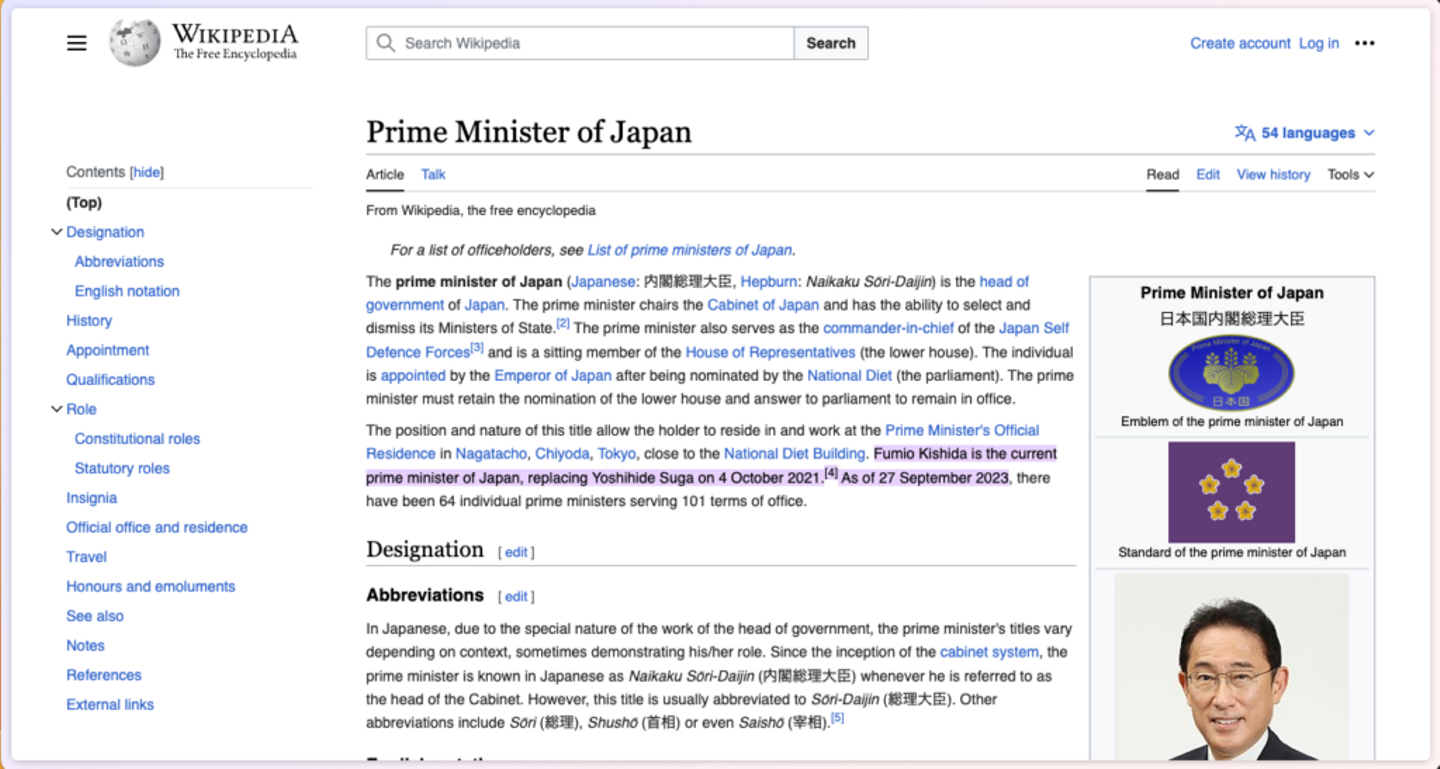1440x769 pixels.
Task: Click the translate languages icon
Action: pos(1245,133)
